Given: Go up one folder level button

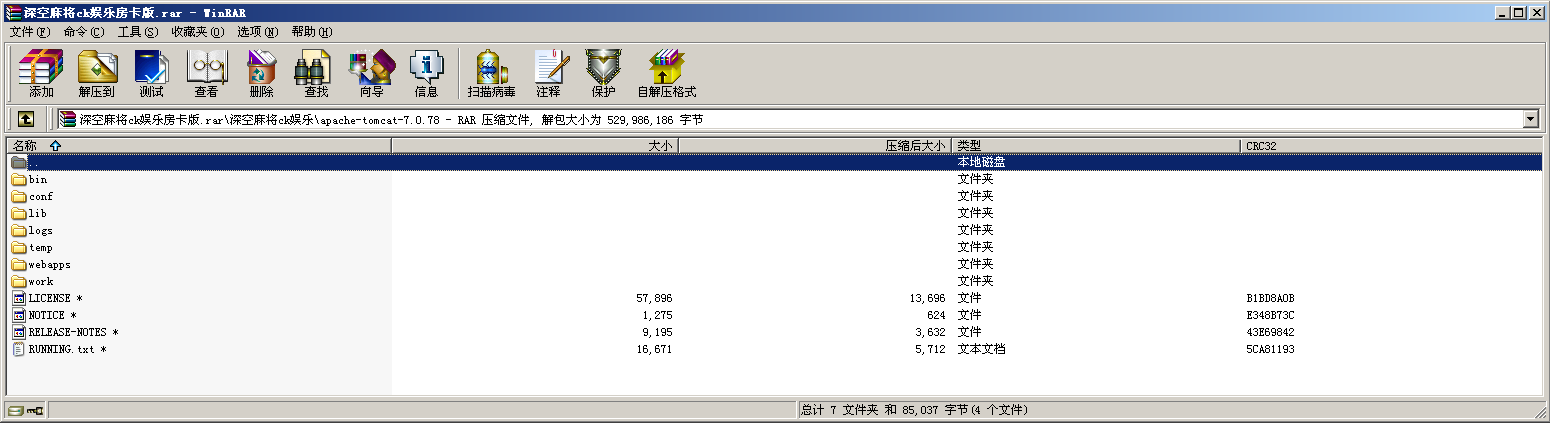Looking at the screenshot, I should coord(26,119).
